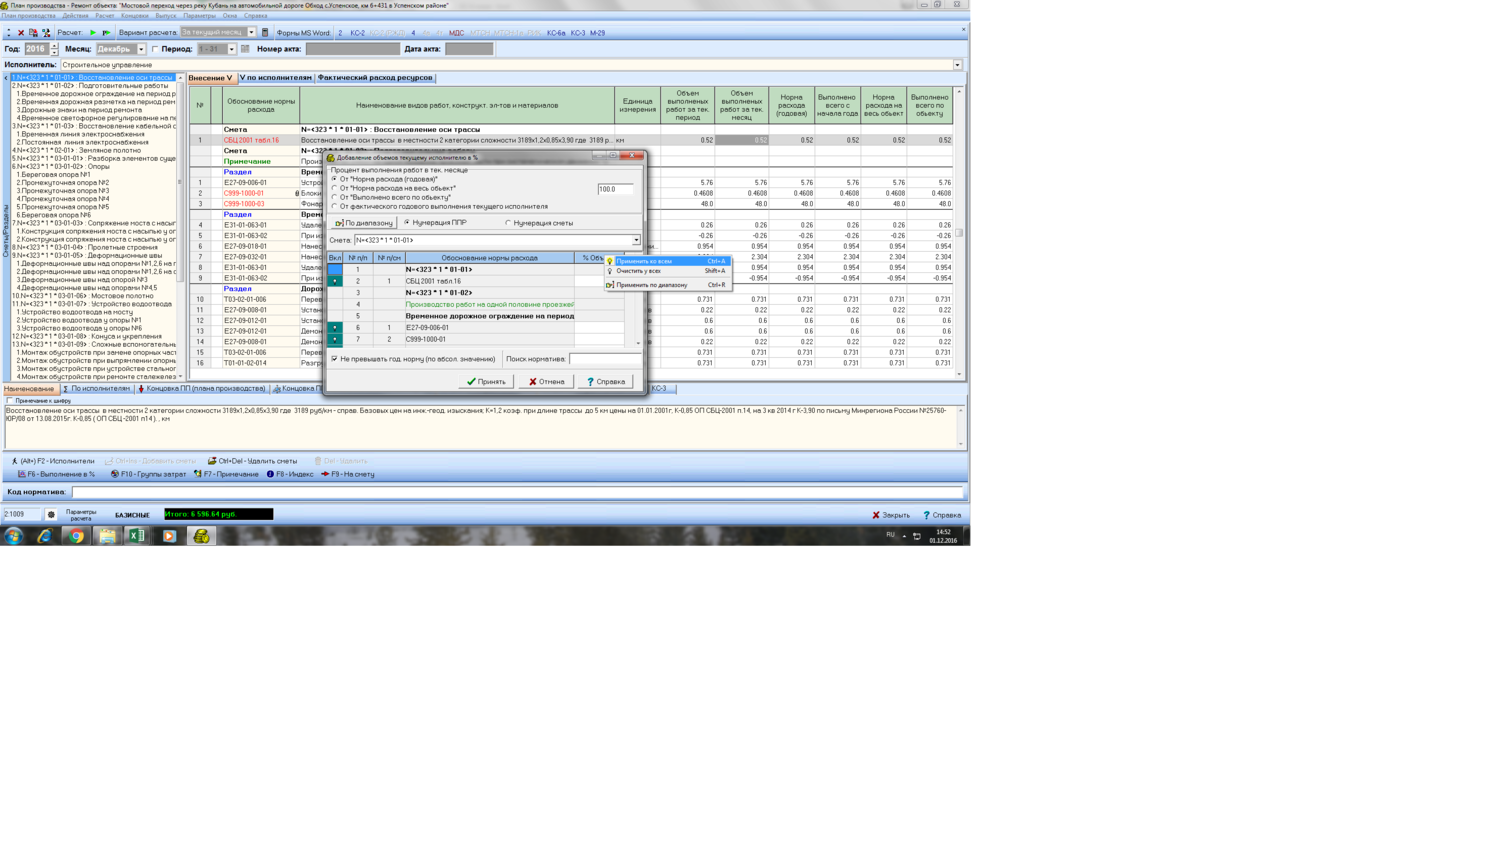Click Ctrl+Del Удалить сметы
The image size is (1500, 855).
click(252, 461)
